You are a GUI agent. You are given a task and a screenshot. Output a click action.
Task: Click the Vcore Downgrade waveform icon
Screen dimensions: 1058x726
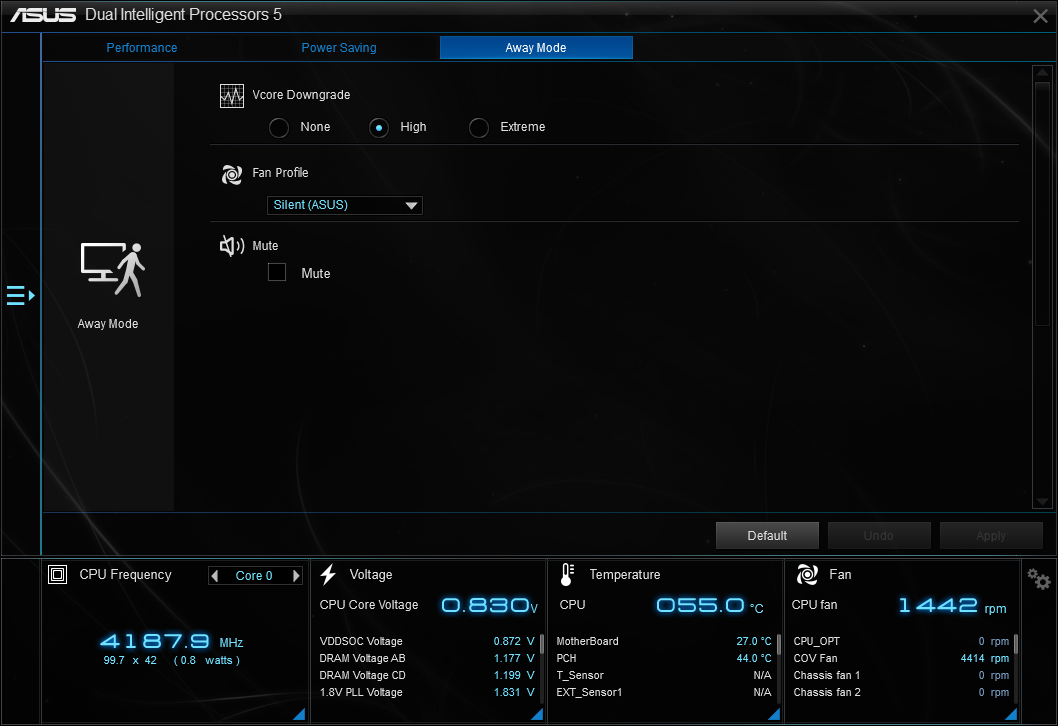pos(231,96)
